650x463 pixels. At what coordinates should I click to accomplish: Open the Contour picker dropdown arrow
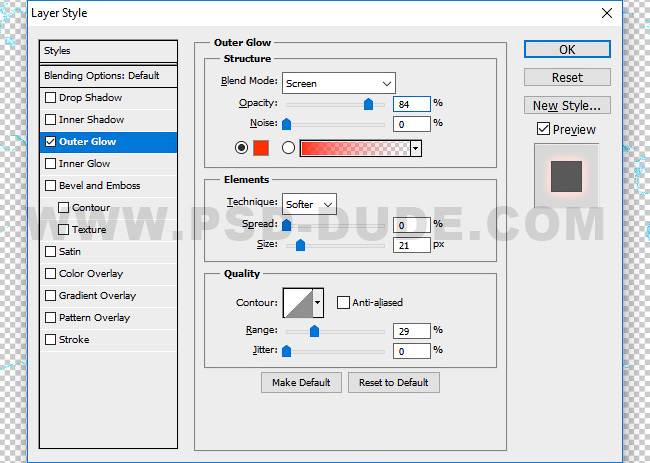coord(318,303)
